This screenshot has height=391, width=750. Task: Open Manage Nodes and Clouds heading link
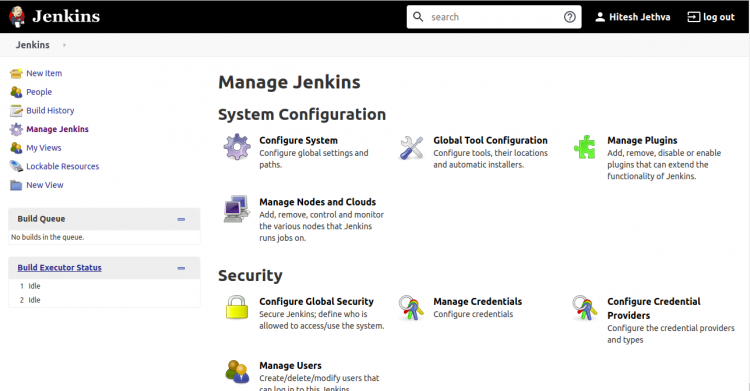(x=318, y=202)
